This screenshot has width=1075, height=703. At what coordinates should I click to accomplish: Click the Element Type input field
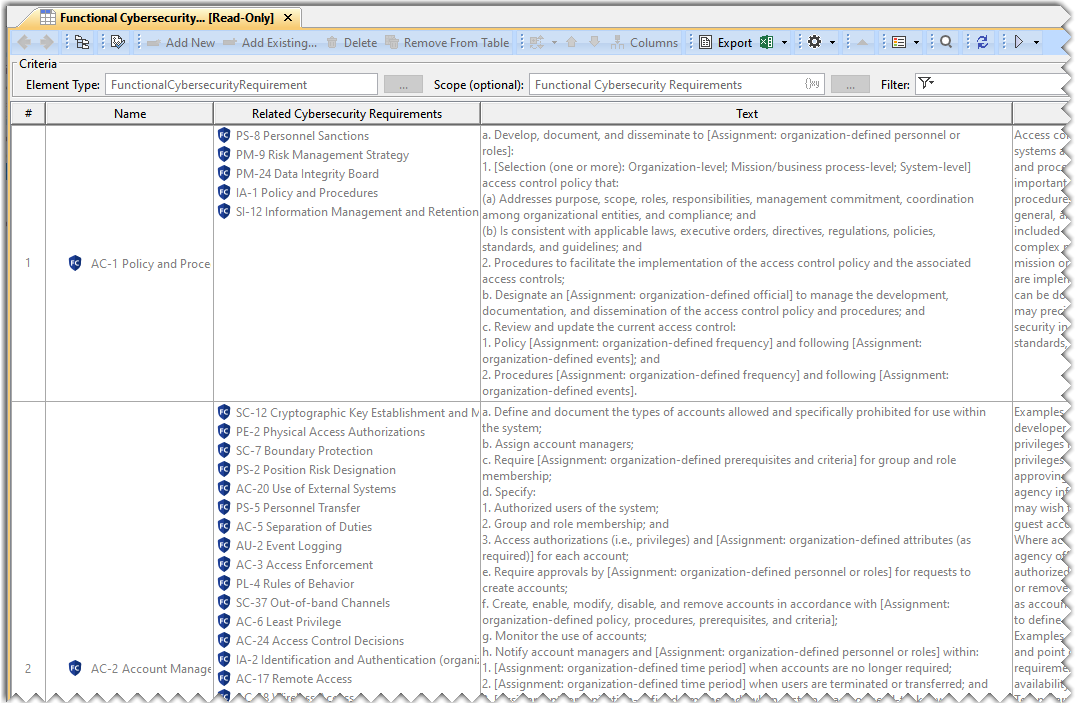tap(241, 85)
